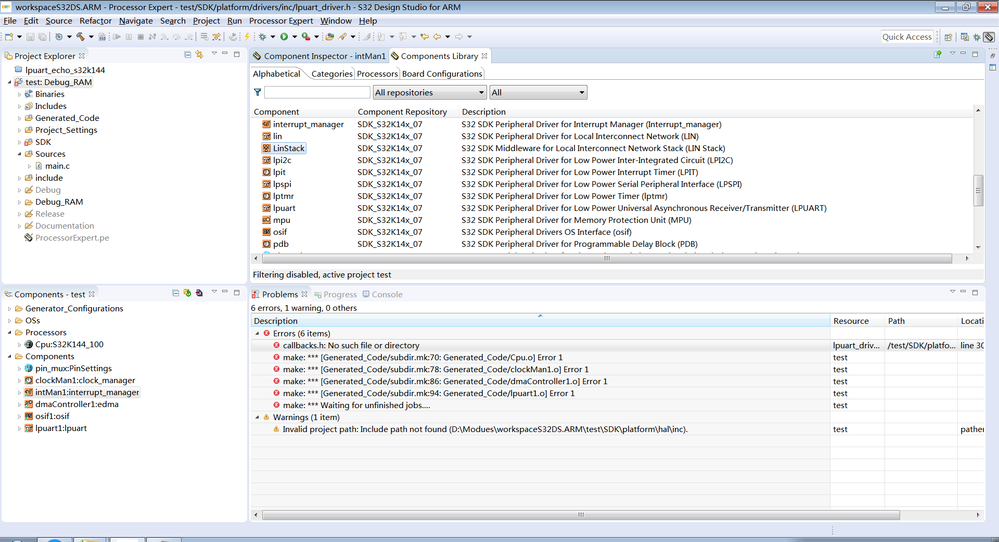Image resolution: width=999 pixels, height=542 pixels.
Task: Select the lpuart_echo_s32k144 project
Action: point(59,70)
